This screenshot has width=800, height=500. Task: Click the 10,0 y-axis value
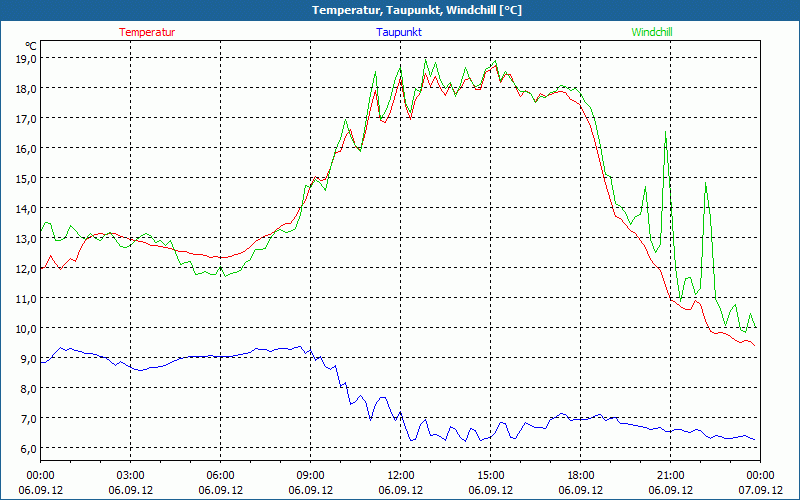point(27,329)
